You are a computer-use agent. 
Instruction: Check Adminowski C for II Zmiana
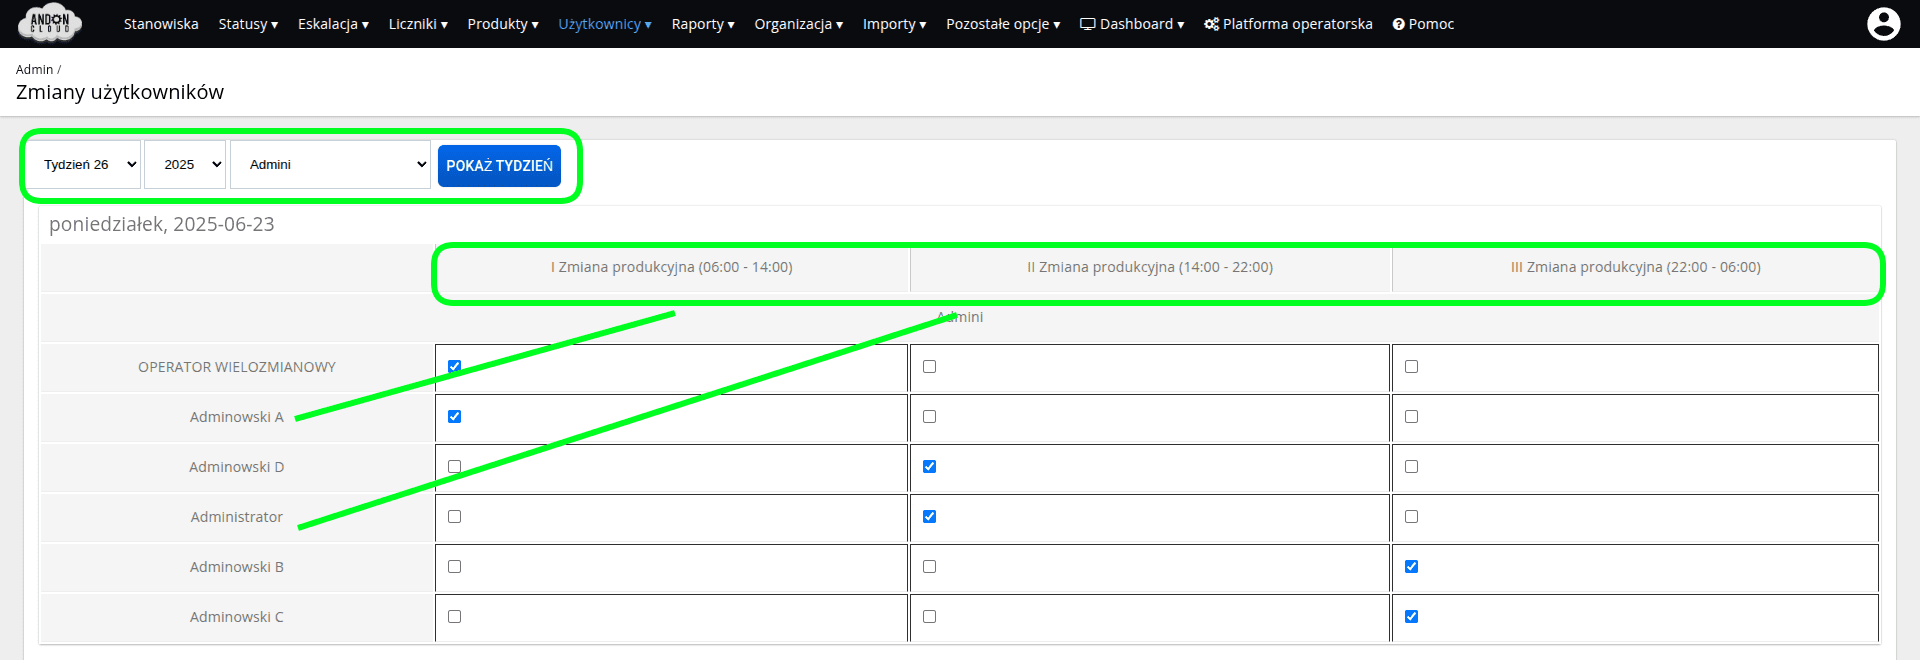pos(930,617)
